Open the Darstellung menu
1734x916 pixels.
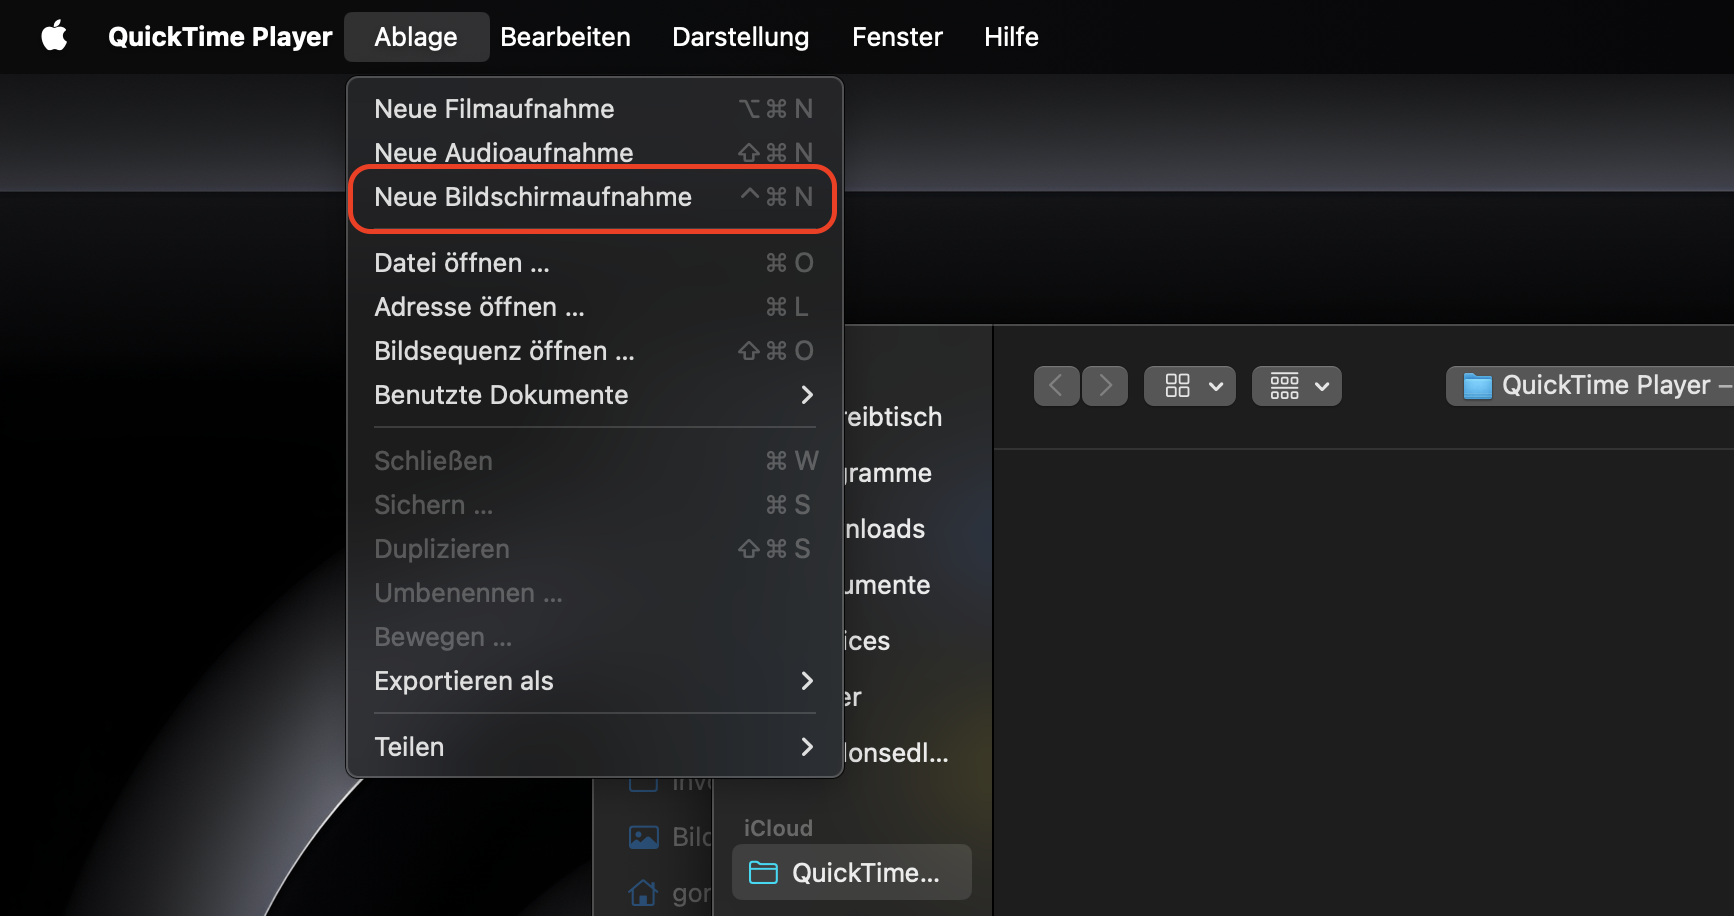[740, 37]
